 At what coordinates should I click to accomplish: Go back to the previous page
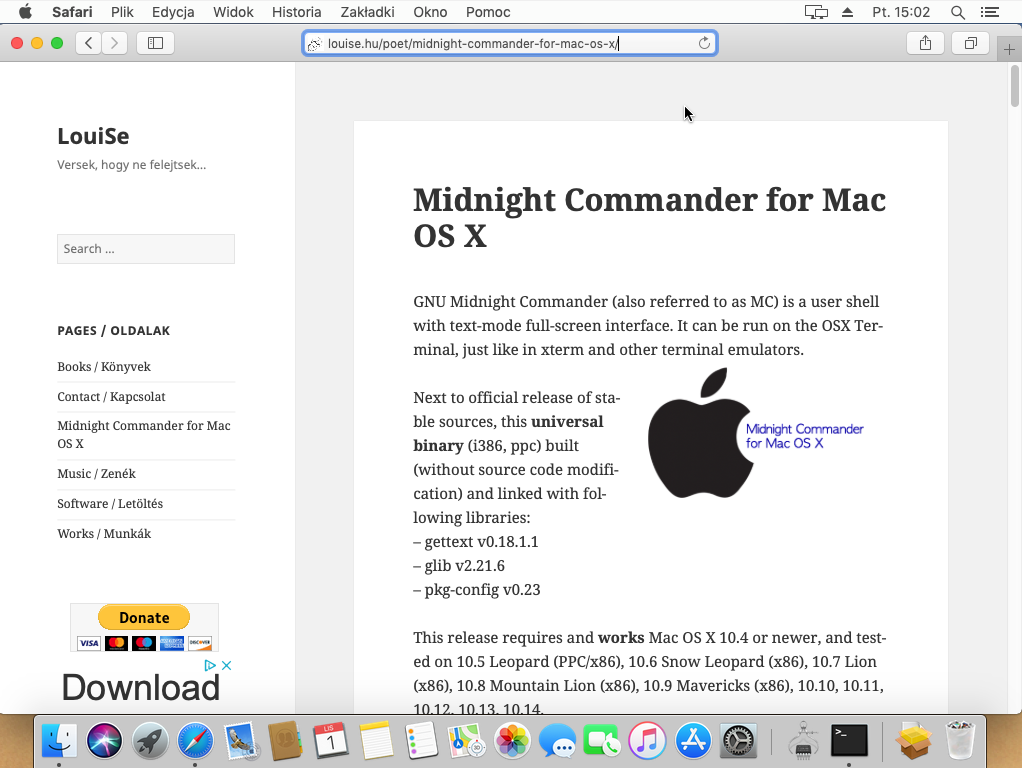tap(89, 43)
